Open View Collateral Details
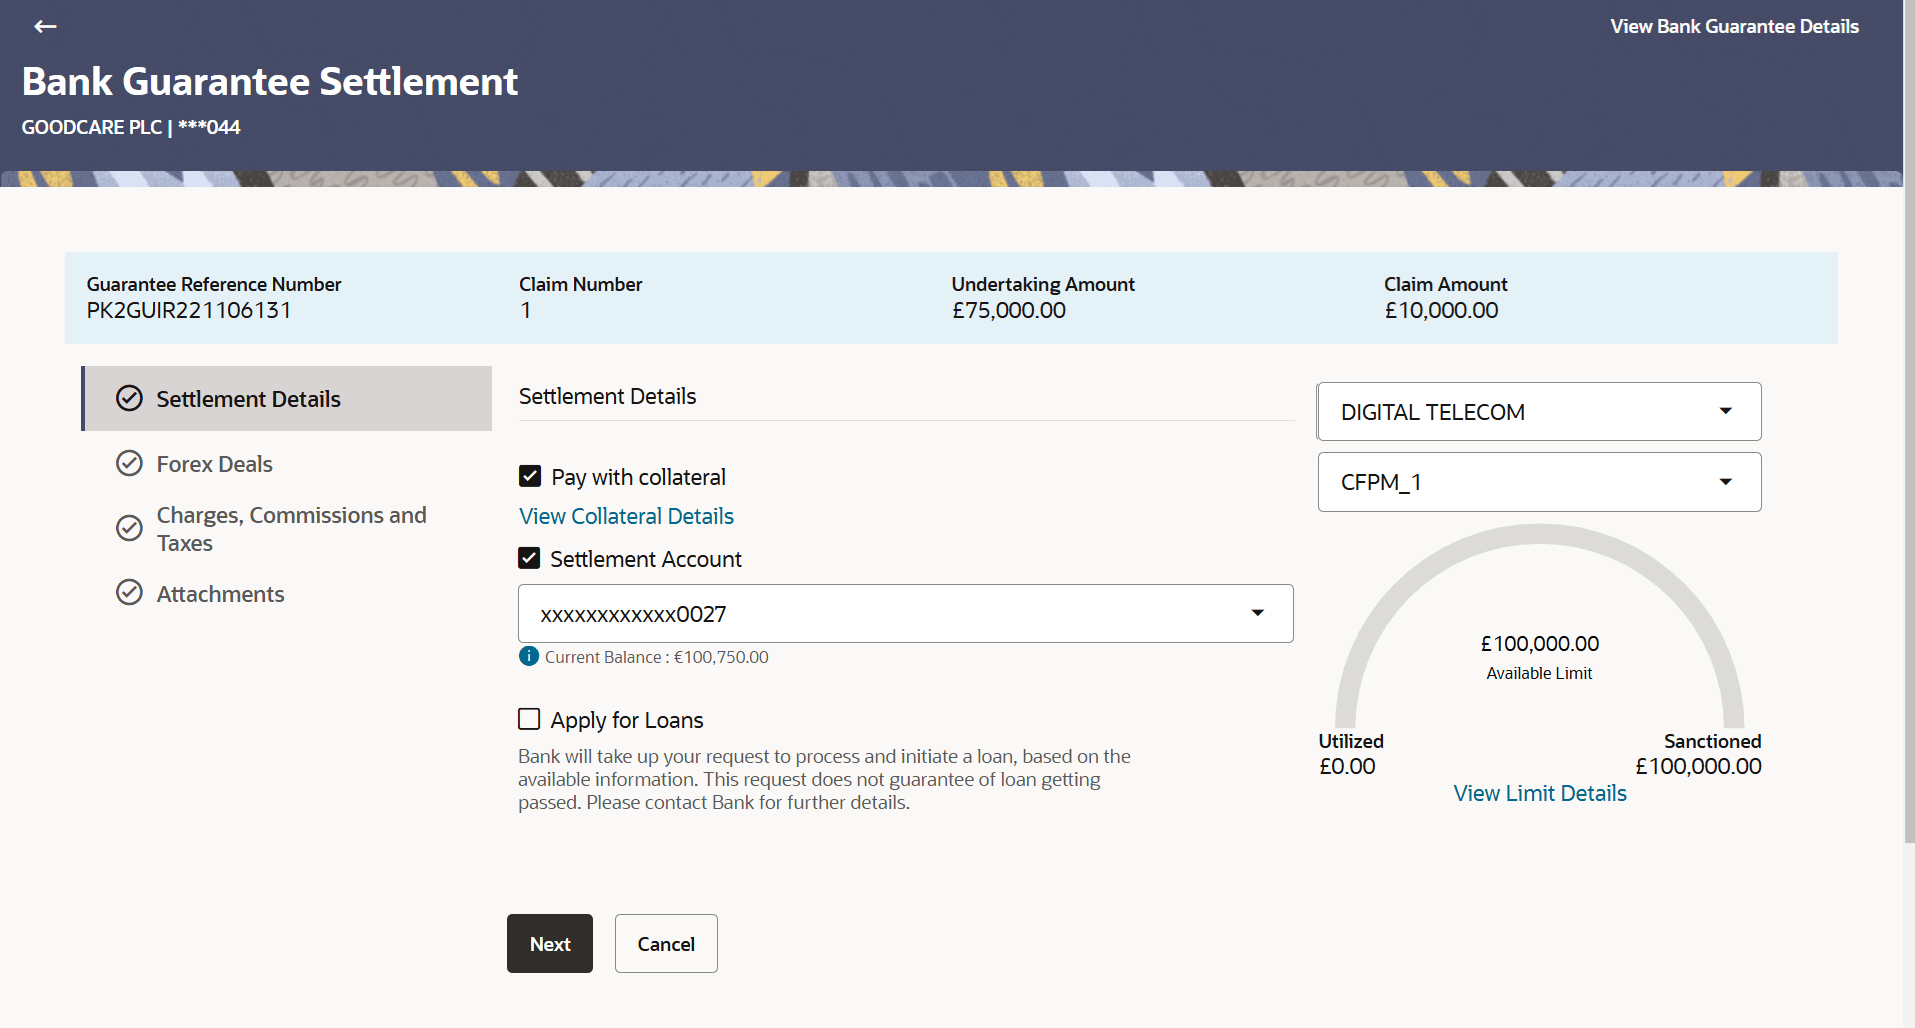 click(625, 515)
